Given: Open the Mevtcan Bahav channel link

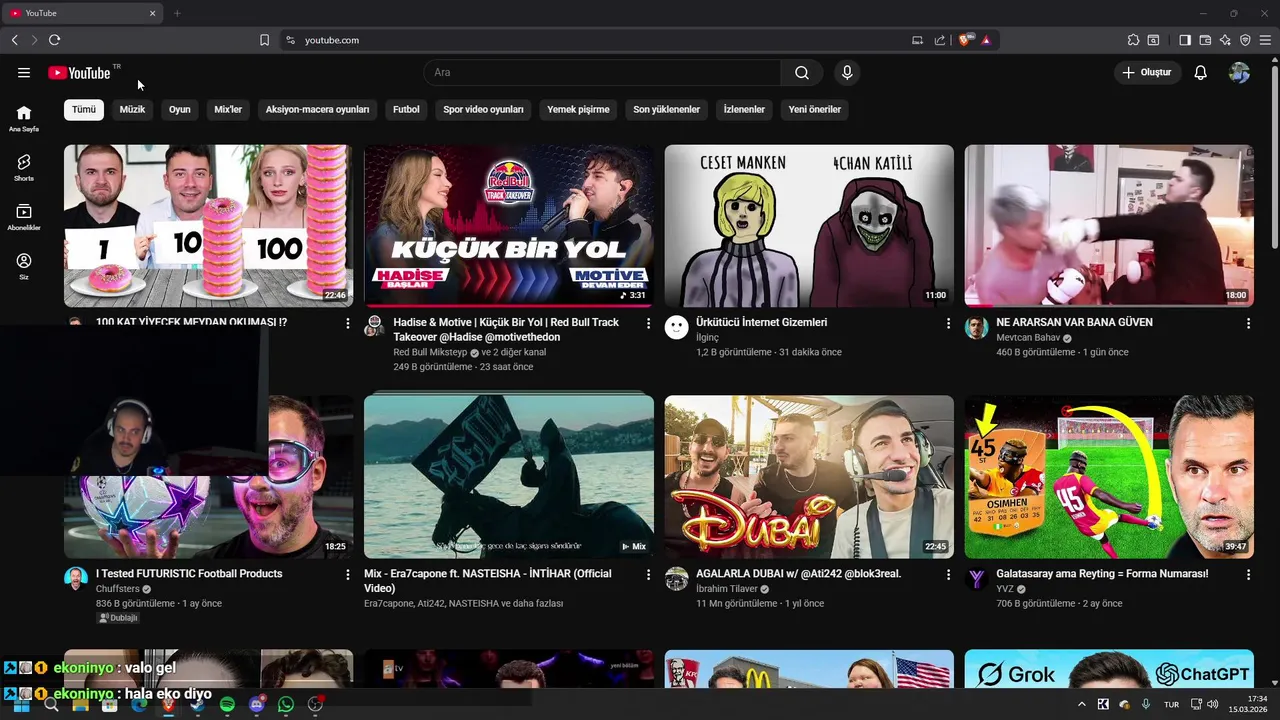Looking at the screenshot, I should coord(1028,338).
